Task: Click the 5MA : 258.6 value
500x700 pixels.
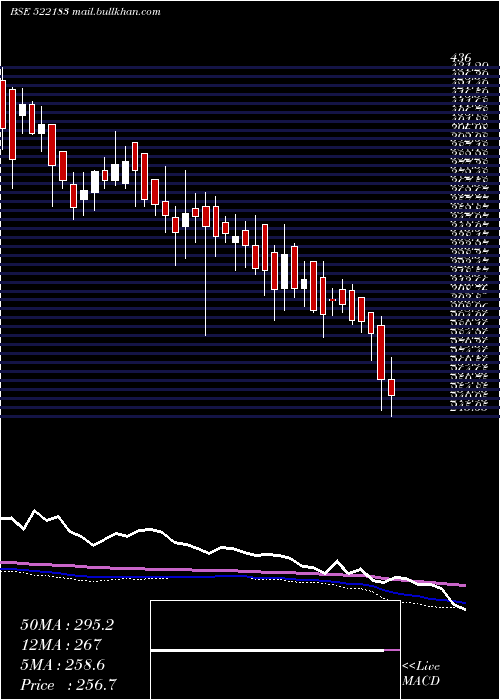Action: tap(62, 665)
